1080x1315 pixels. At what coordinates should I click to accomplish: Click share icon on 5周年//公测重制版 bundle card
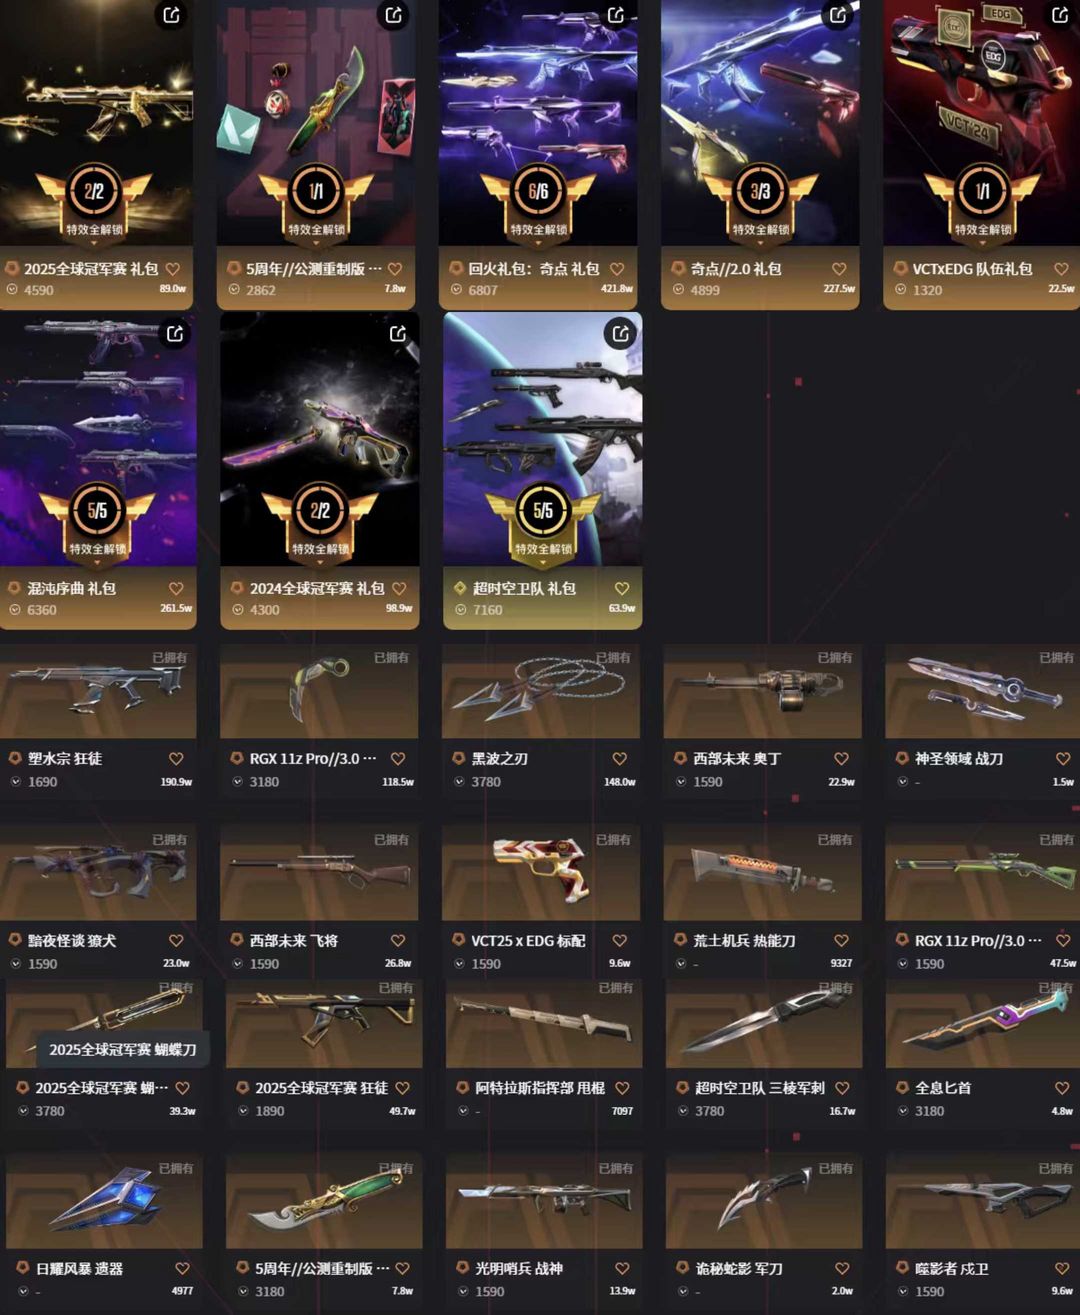coord(394,14)
